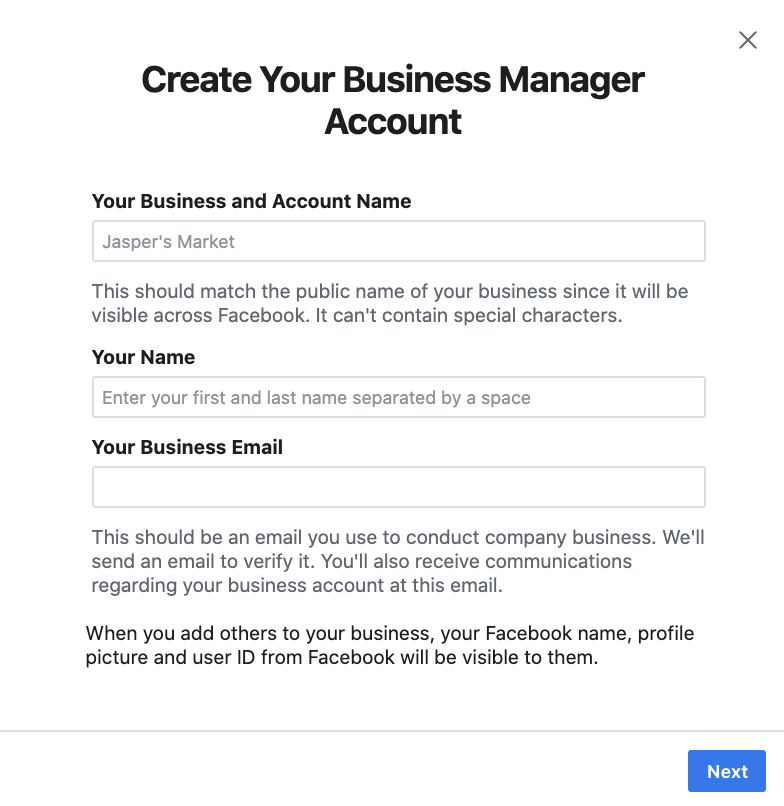Click the help text about special characters
This screenshot has height=806, width=784.
click(x=390, y=303)
